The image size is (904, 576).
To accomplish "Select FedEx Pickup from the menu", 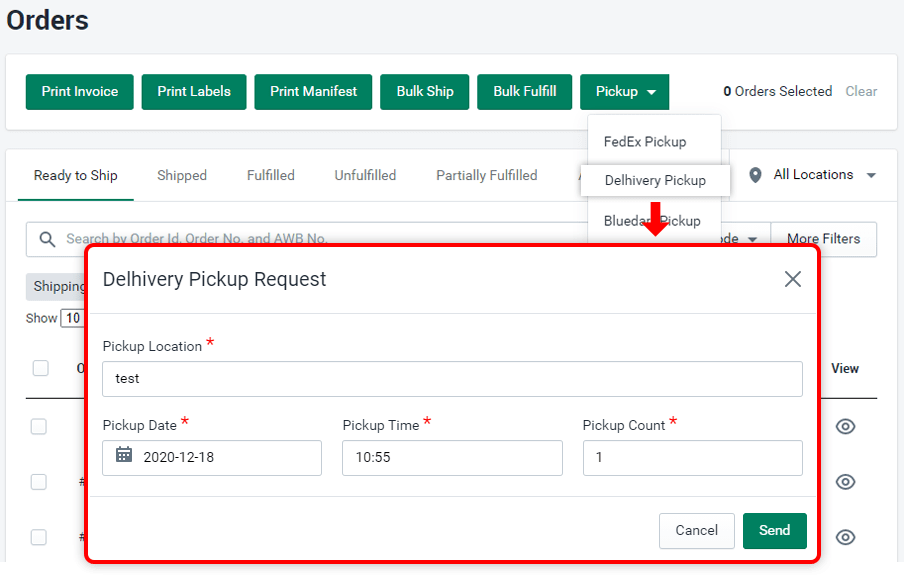I will (645, 142).
